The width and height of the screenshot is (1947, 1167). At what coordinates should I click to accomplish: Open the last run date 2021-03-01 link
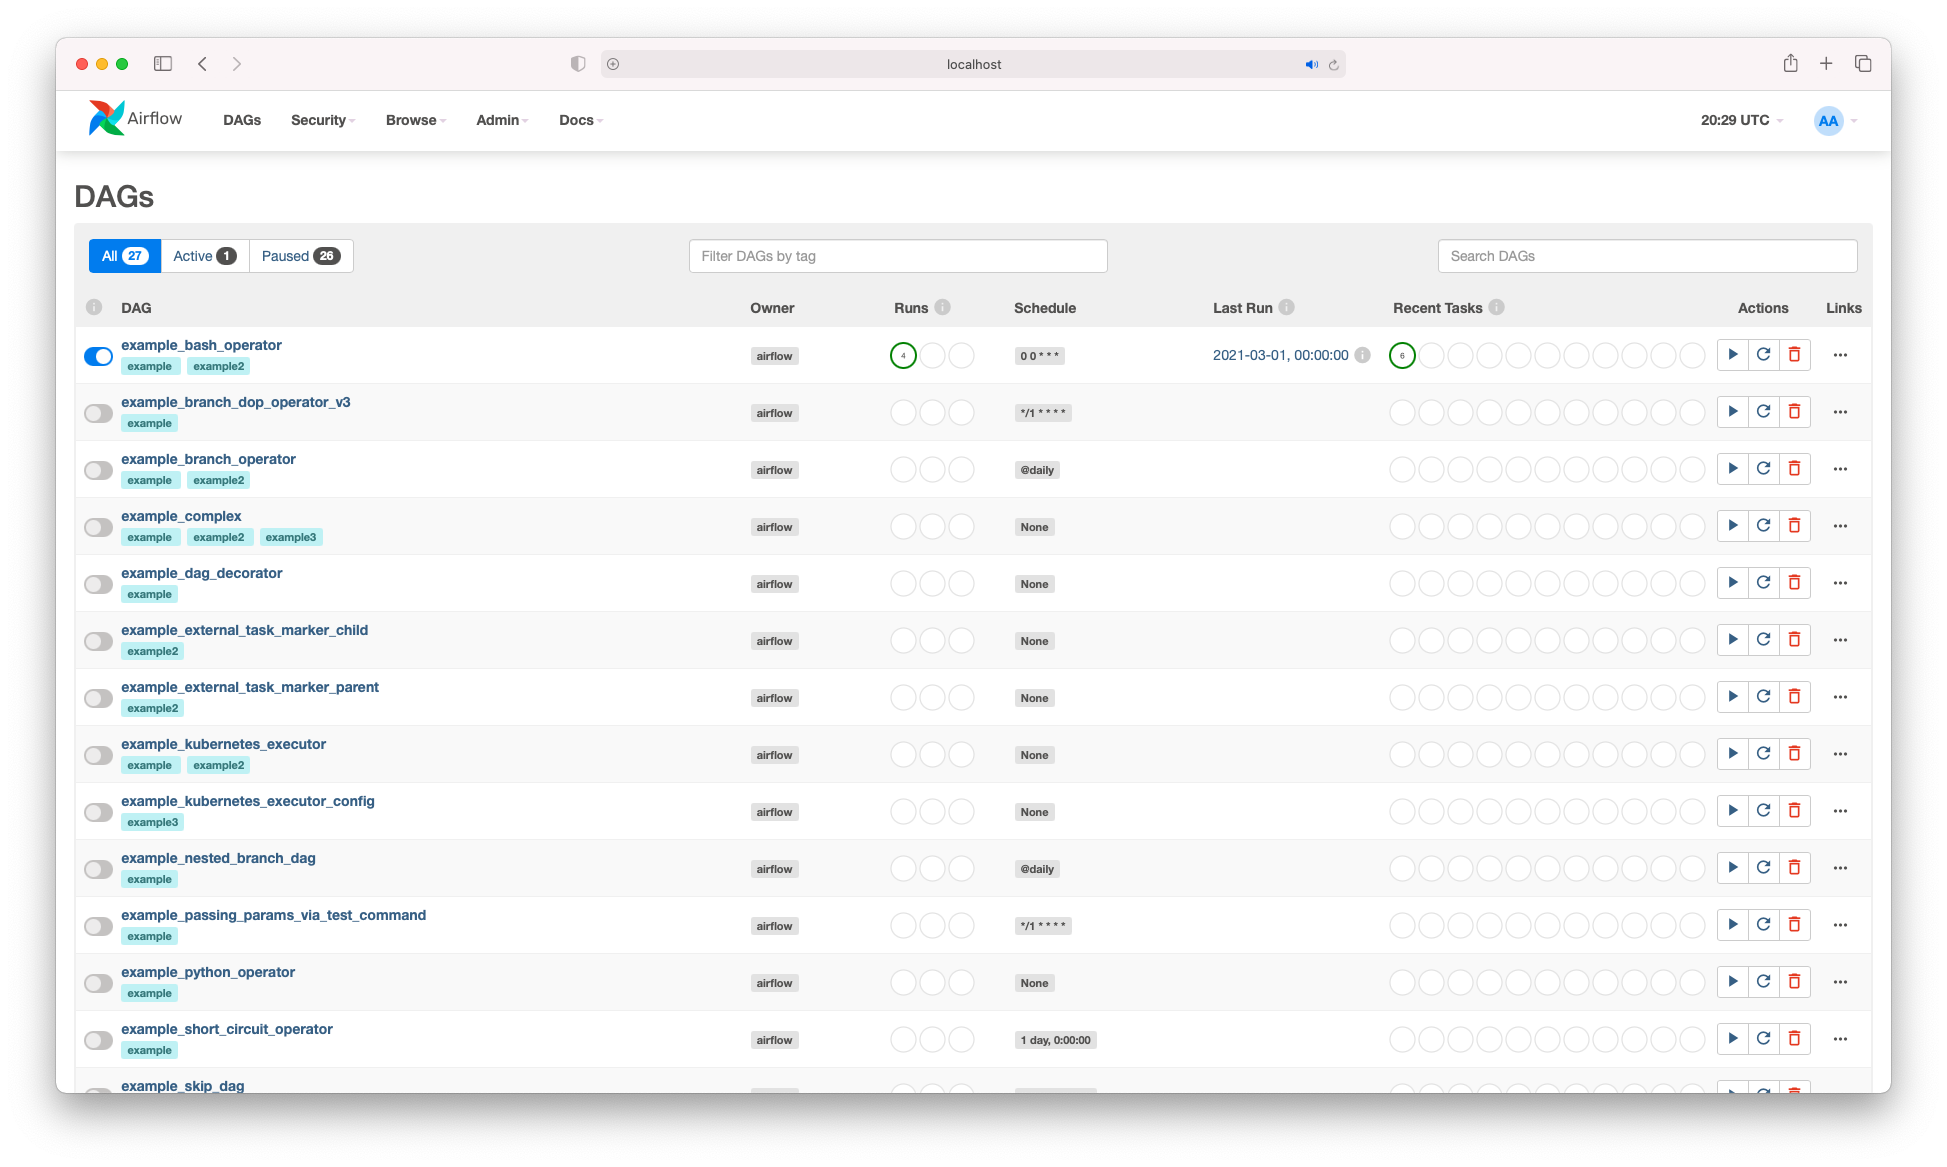[1280, 355]
